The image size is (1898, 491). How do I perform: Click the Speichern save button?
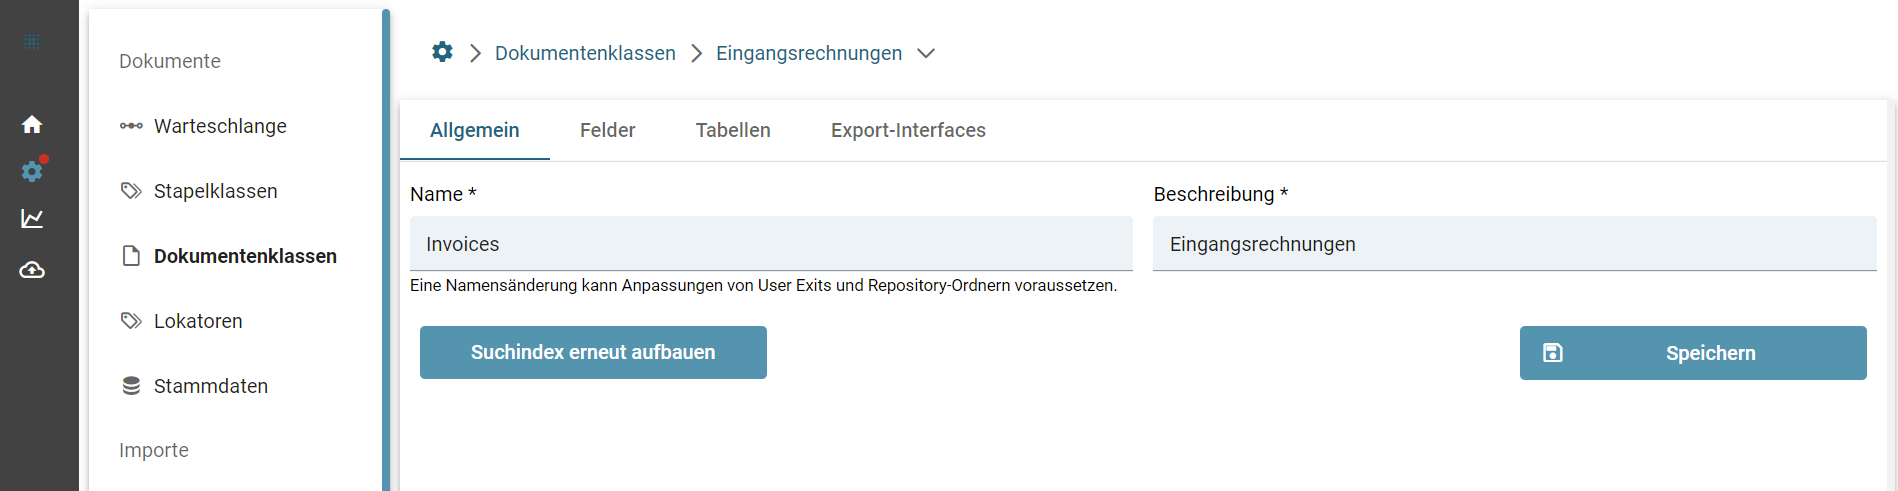[1692, 353]
